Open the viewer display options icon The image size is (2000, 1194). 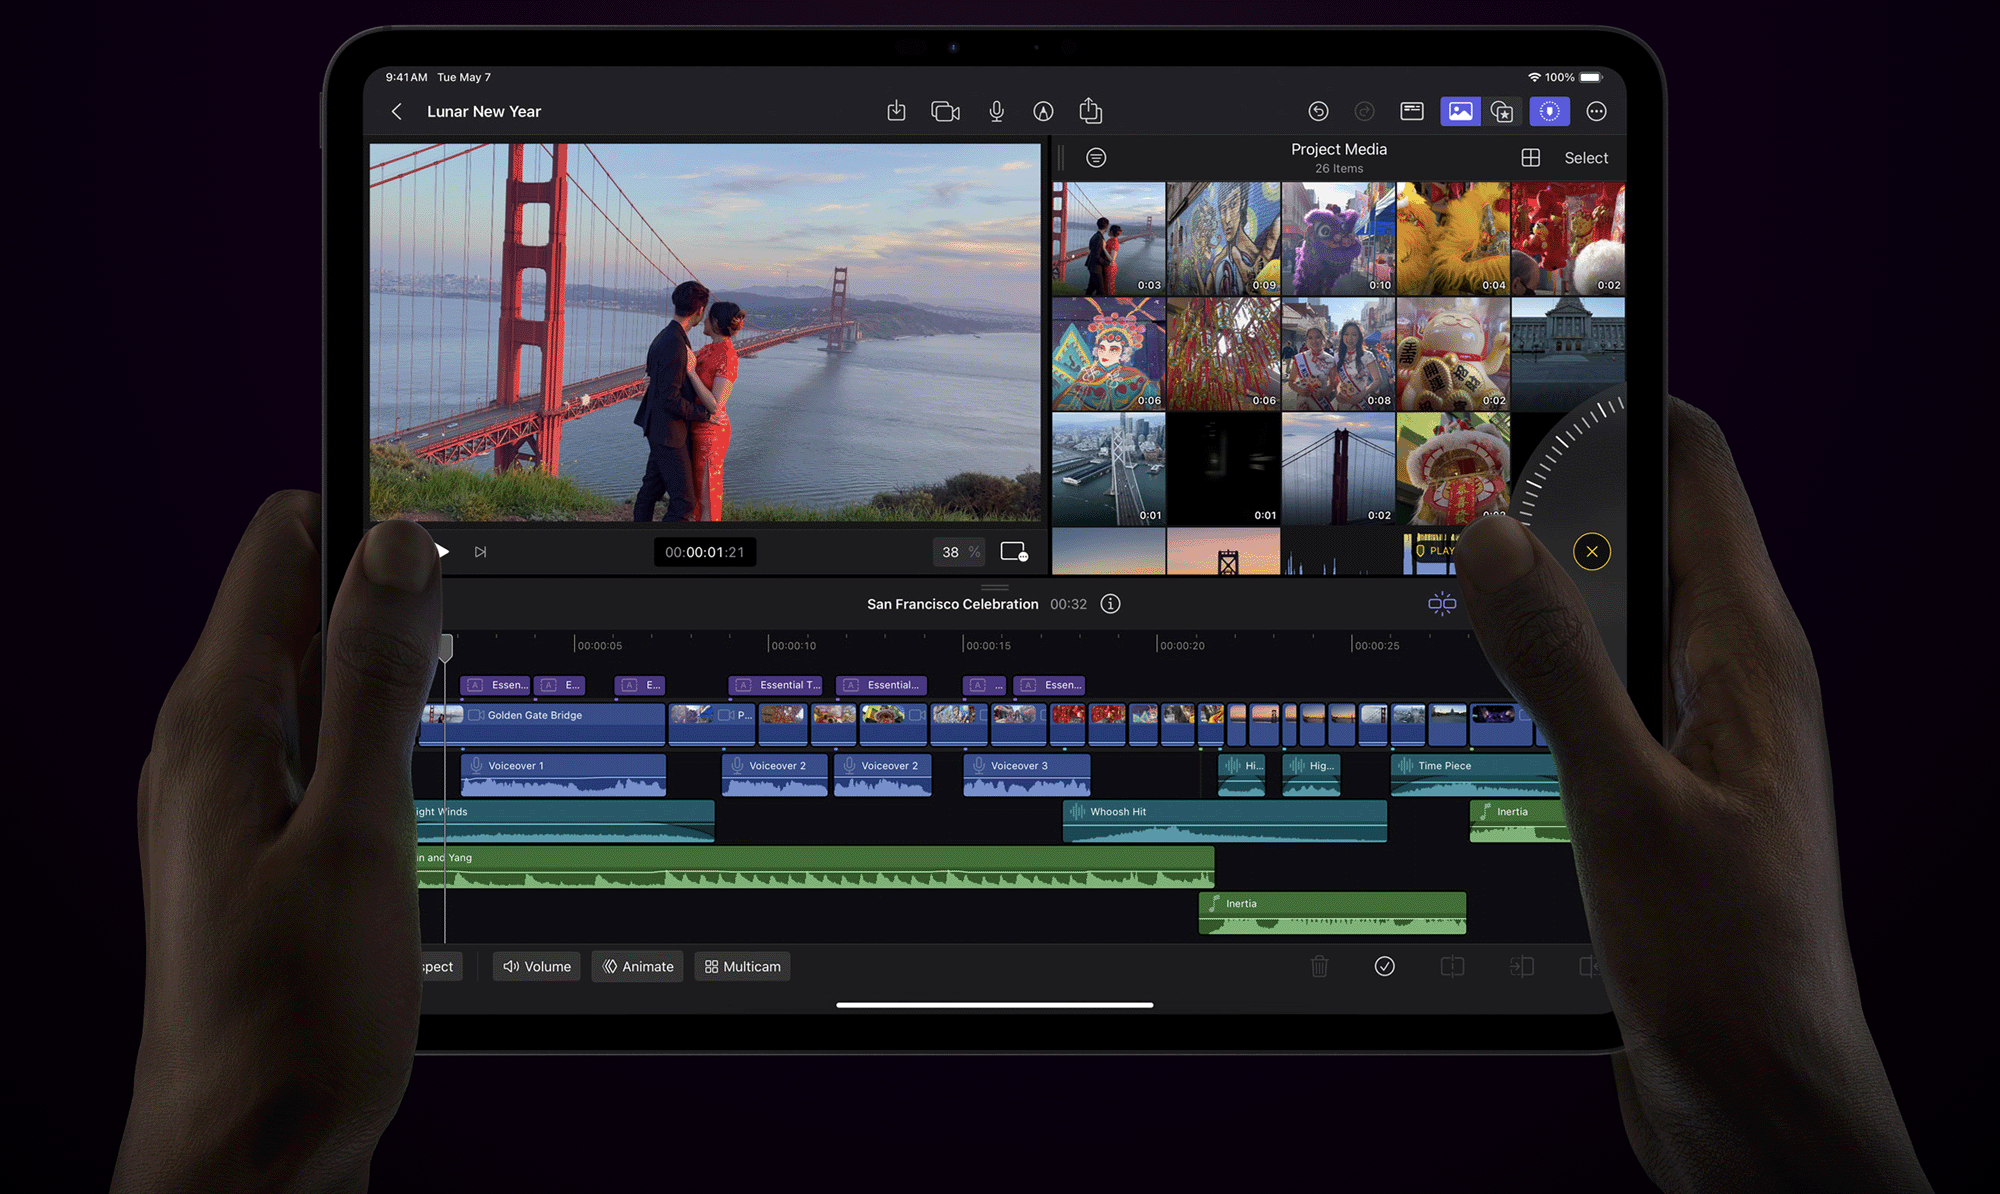pos(1014,552)
